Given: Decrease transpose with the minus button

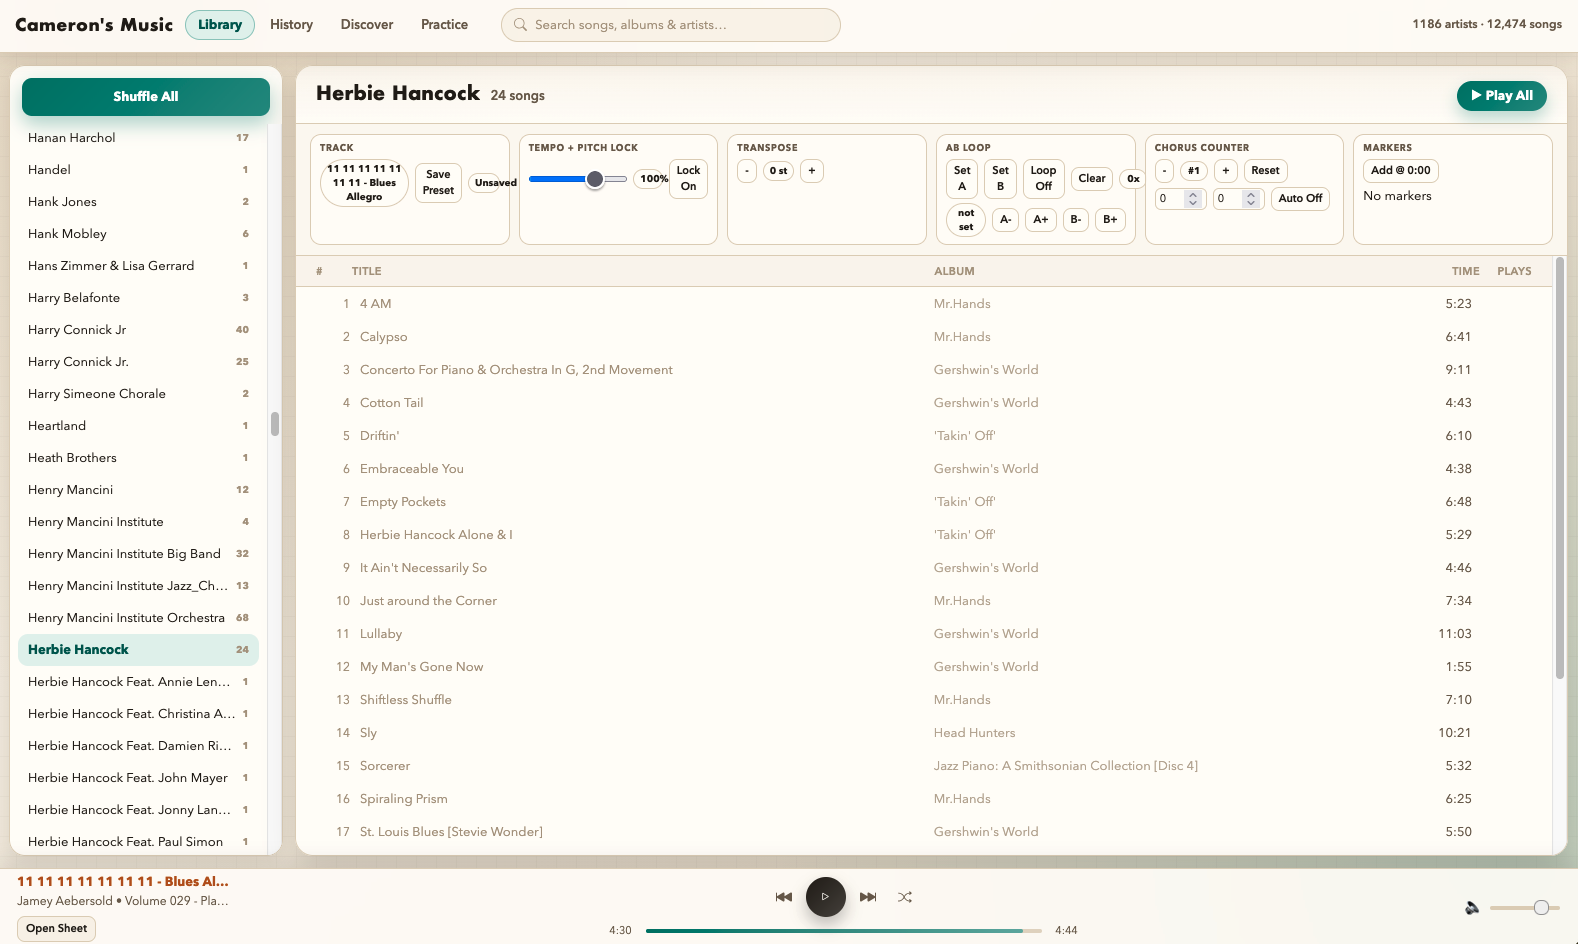Looking at the screenshot, I should pyautogui.click(x=747, y=171).
